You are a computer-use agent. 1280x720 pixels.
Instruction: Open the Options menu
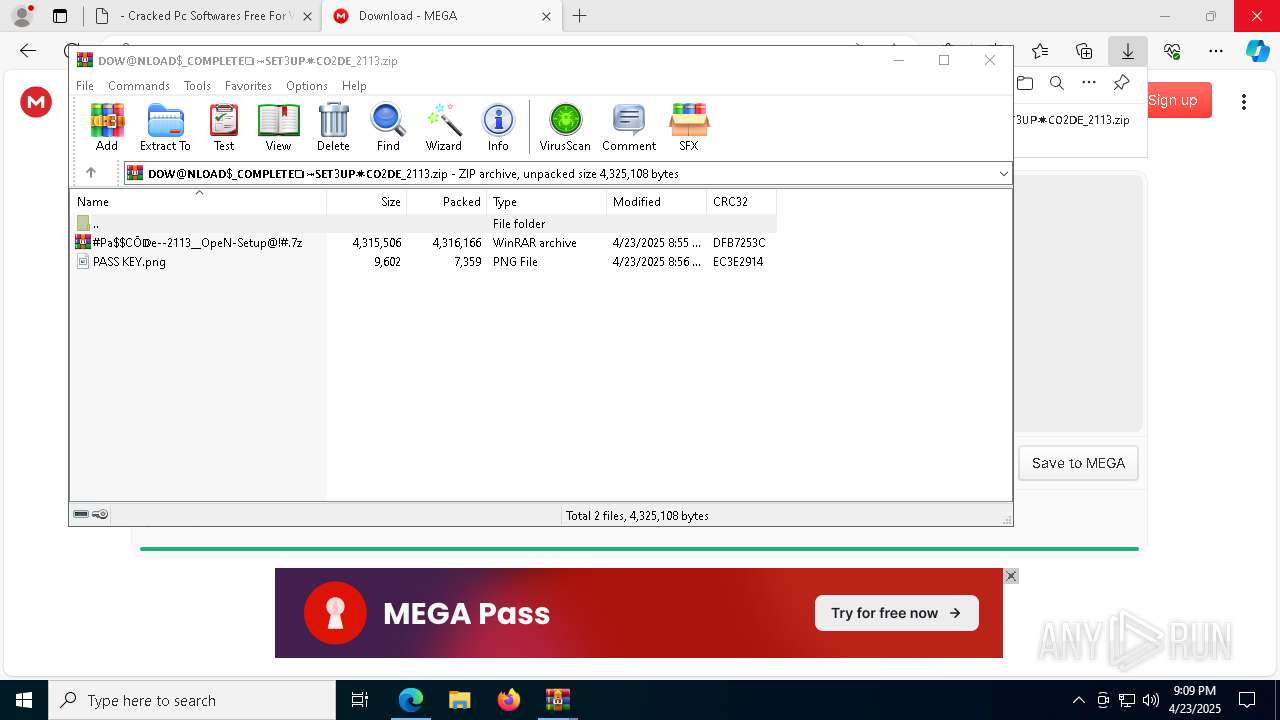(x=307, y=86)
